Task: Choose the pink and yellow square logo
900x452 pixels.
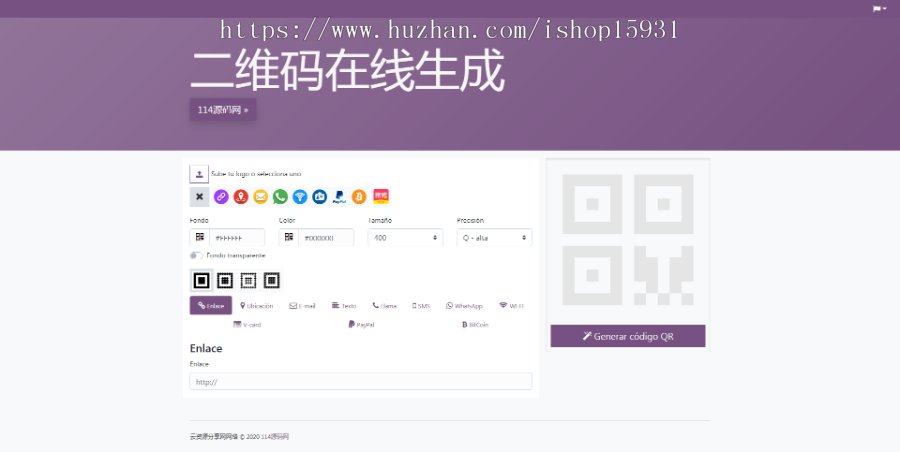Action: pyautogui.click(x=381, y=197)
